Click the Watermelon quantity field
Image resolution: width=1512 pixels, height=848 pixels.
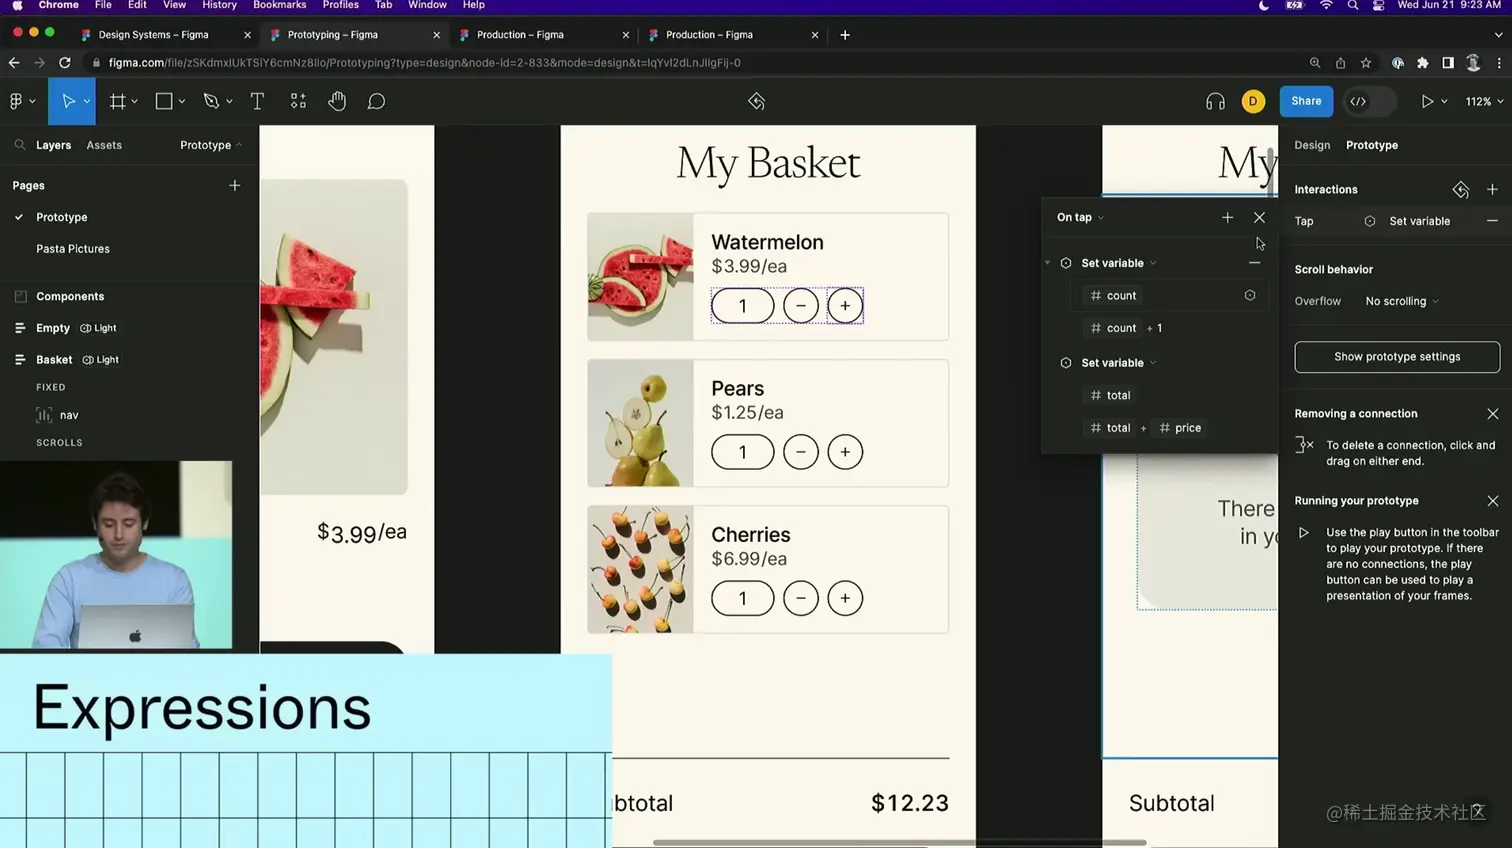click(743, 306)
